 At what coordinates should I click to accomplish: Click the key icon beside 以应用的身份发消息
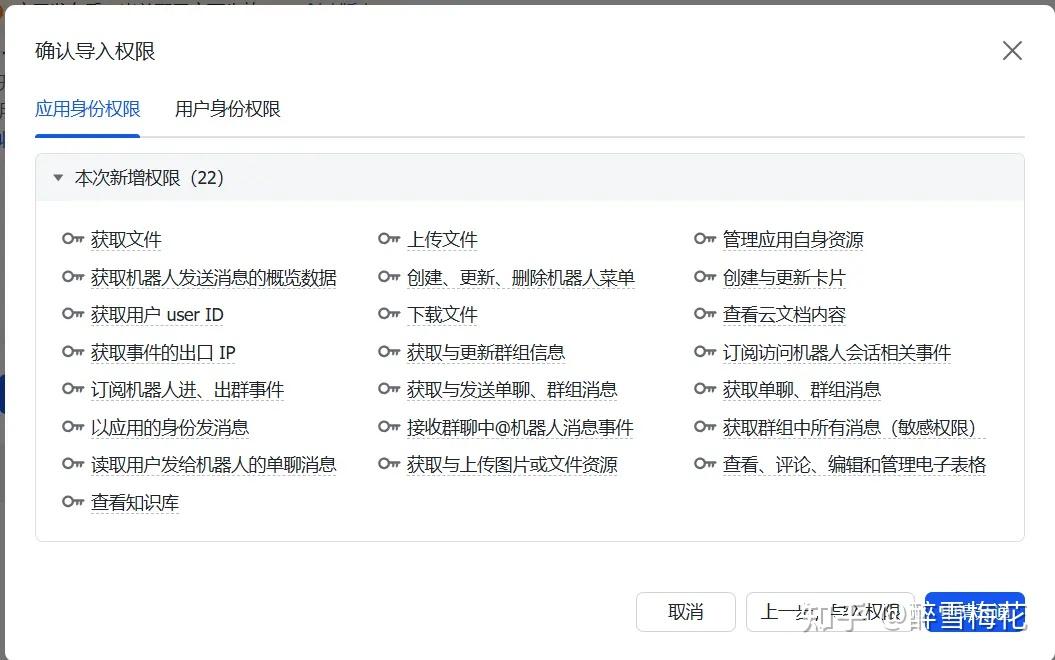point(72,427)
